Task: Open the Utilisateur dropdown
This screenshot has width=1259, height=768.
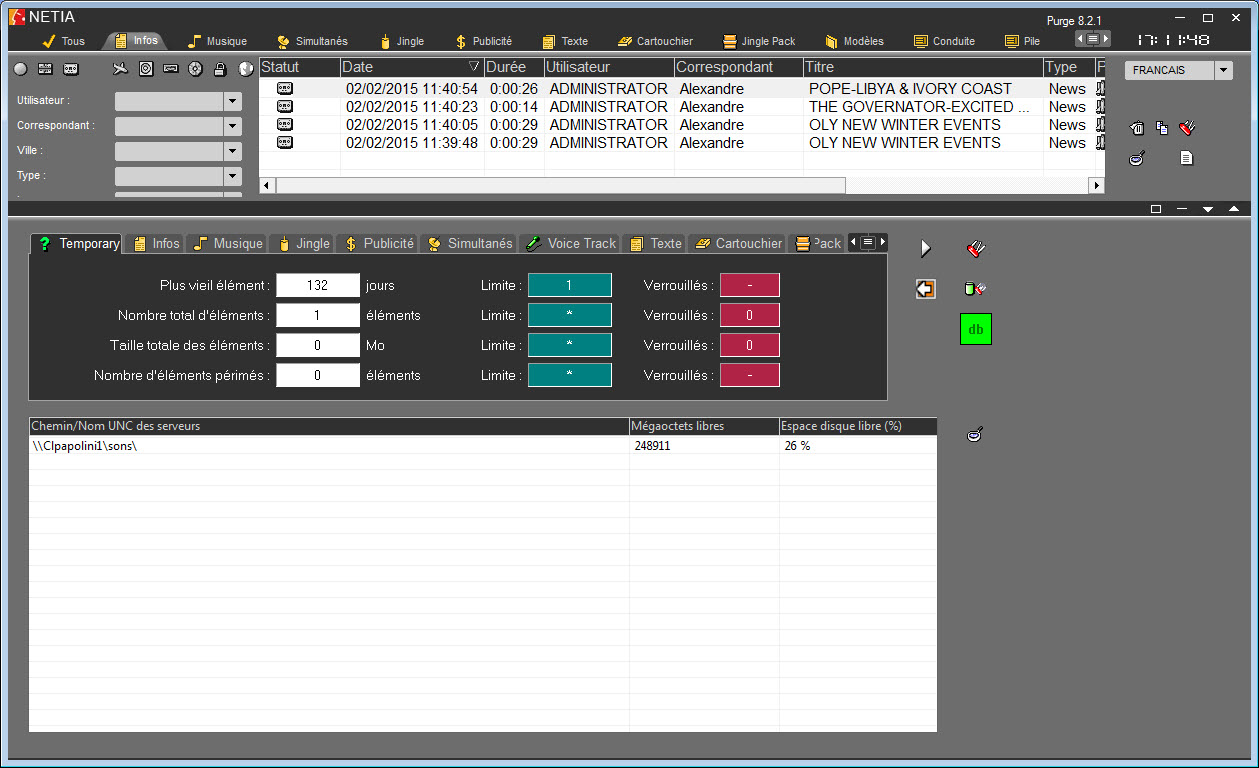Action: click(x=232, y=101)
